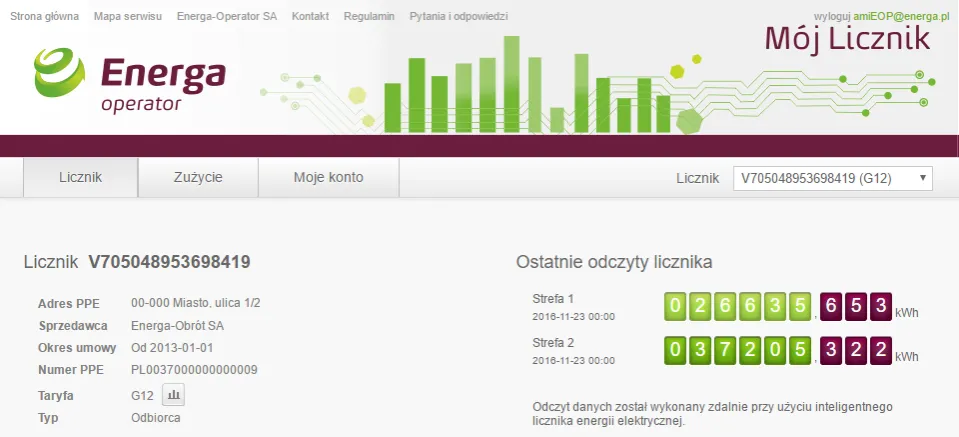Click the meter number heading V705048953698419

coord(169,262)
